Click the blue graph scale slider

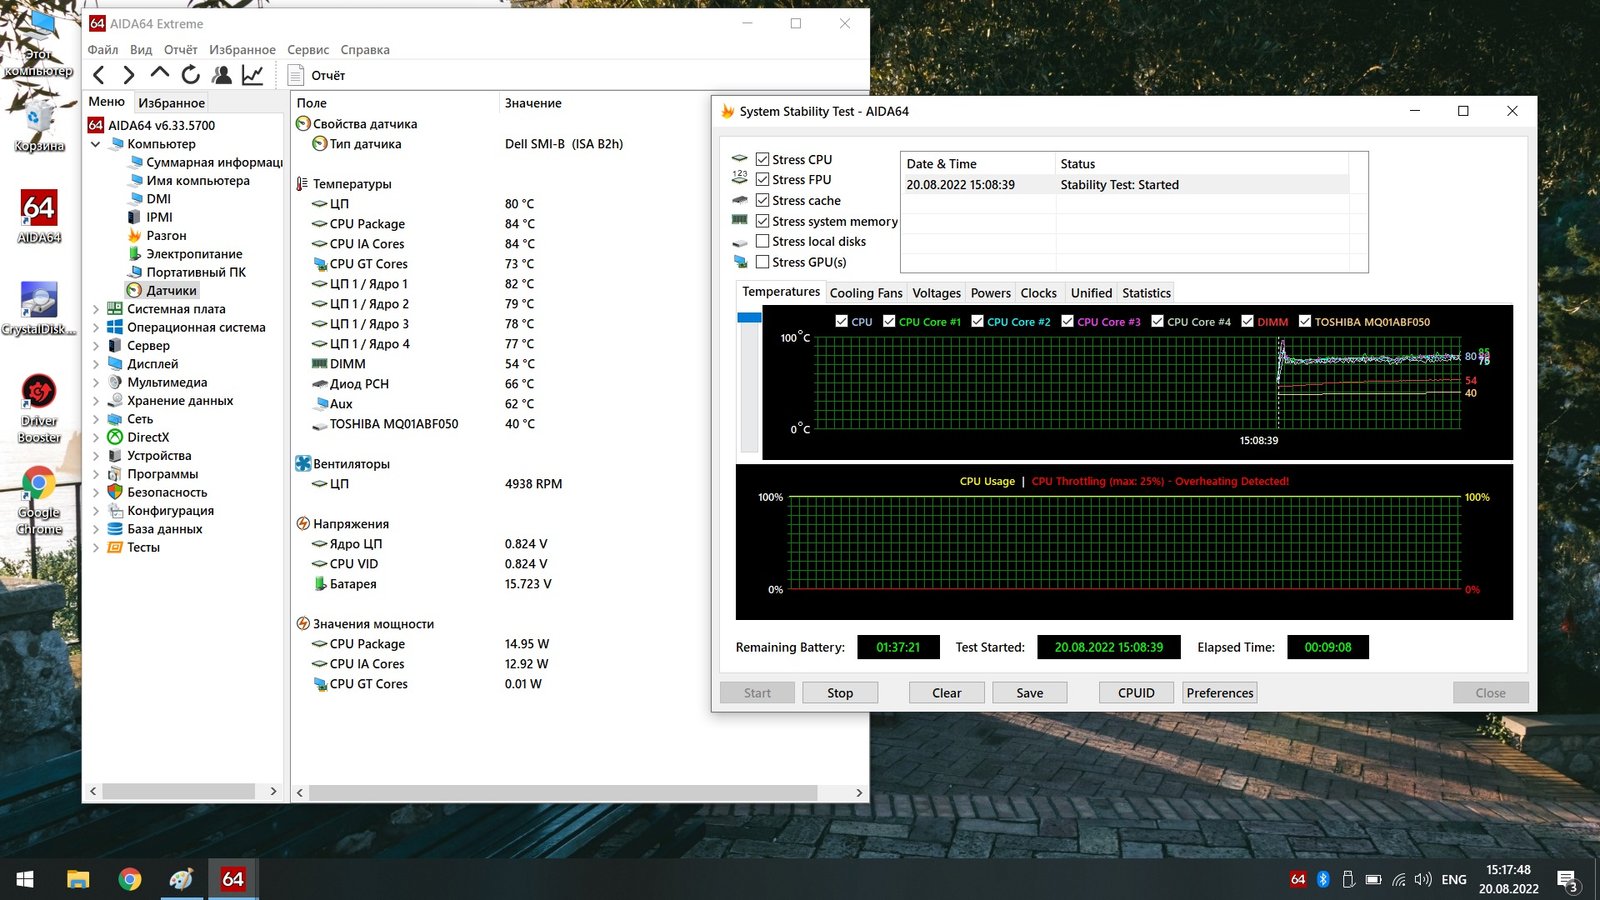[749, 317]
